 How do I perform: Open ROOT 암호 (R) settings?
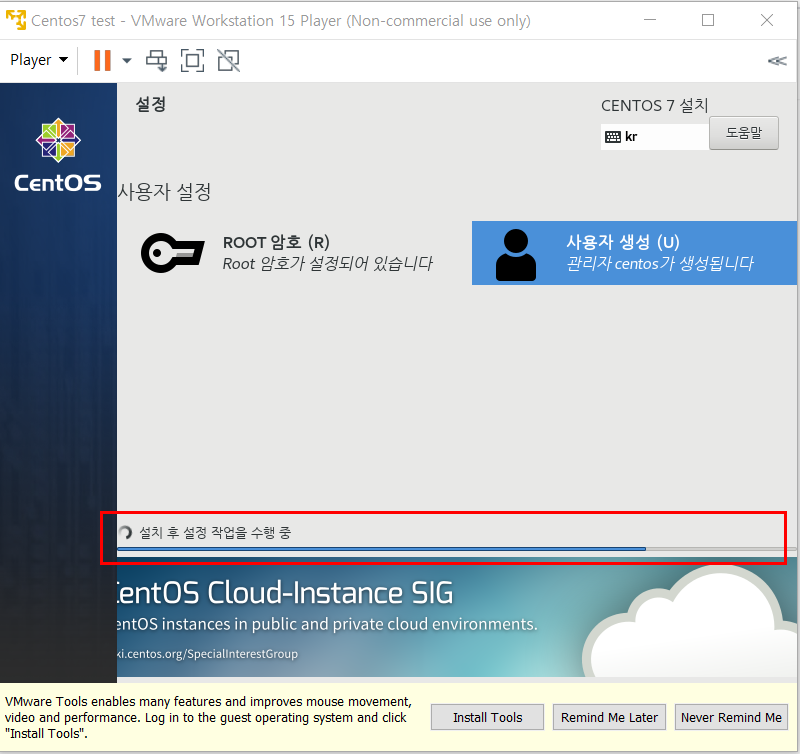(297, 253)
